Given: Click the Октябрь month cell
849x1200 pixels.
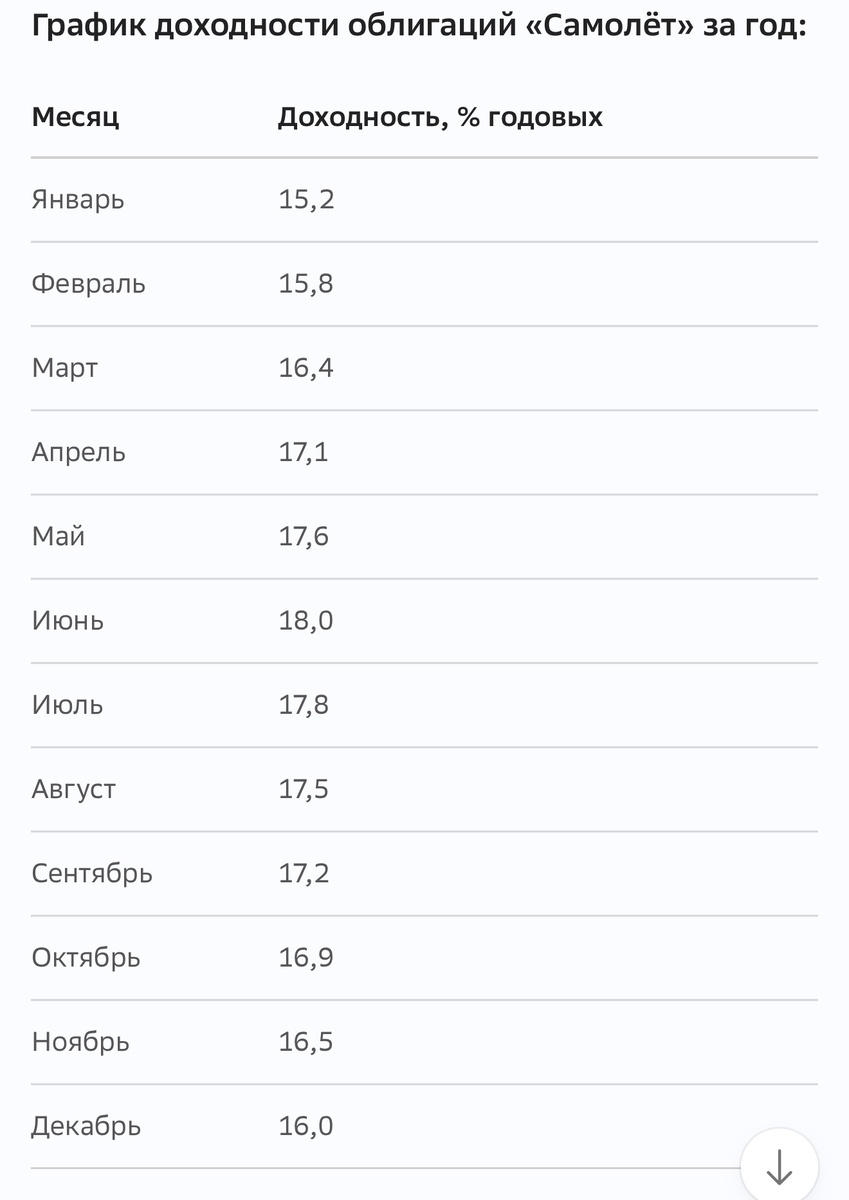Looking at the screenshot, I should (x=86, y=958).
